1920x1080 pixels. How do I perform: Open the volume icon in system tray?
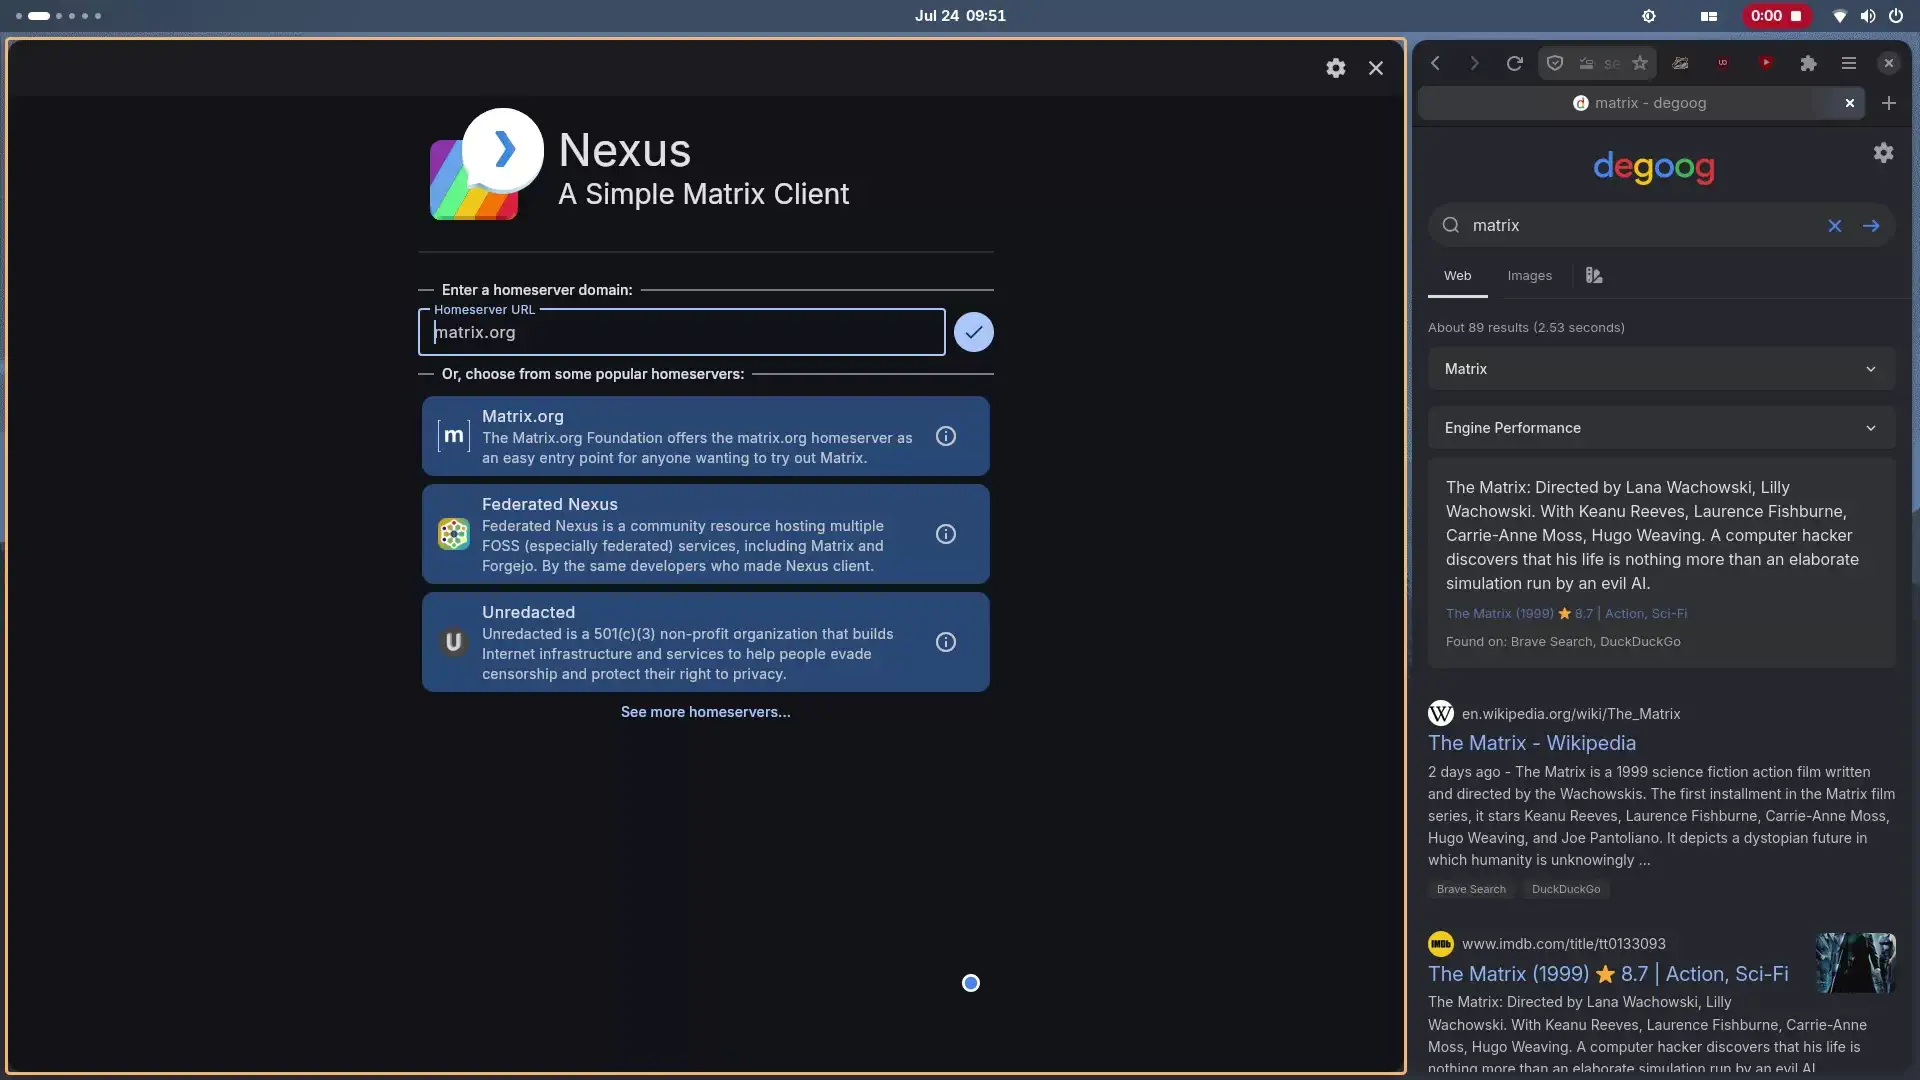click(x=1868, y=16)
